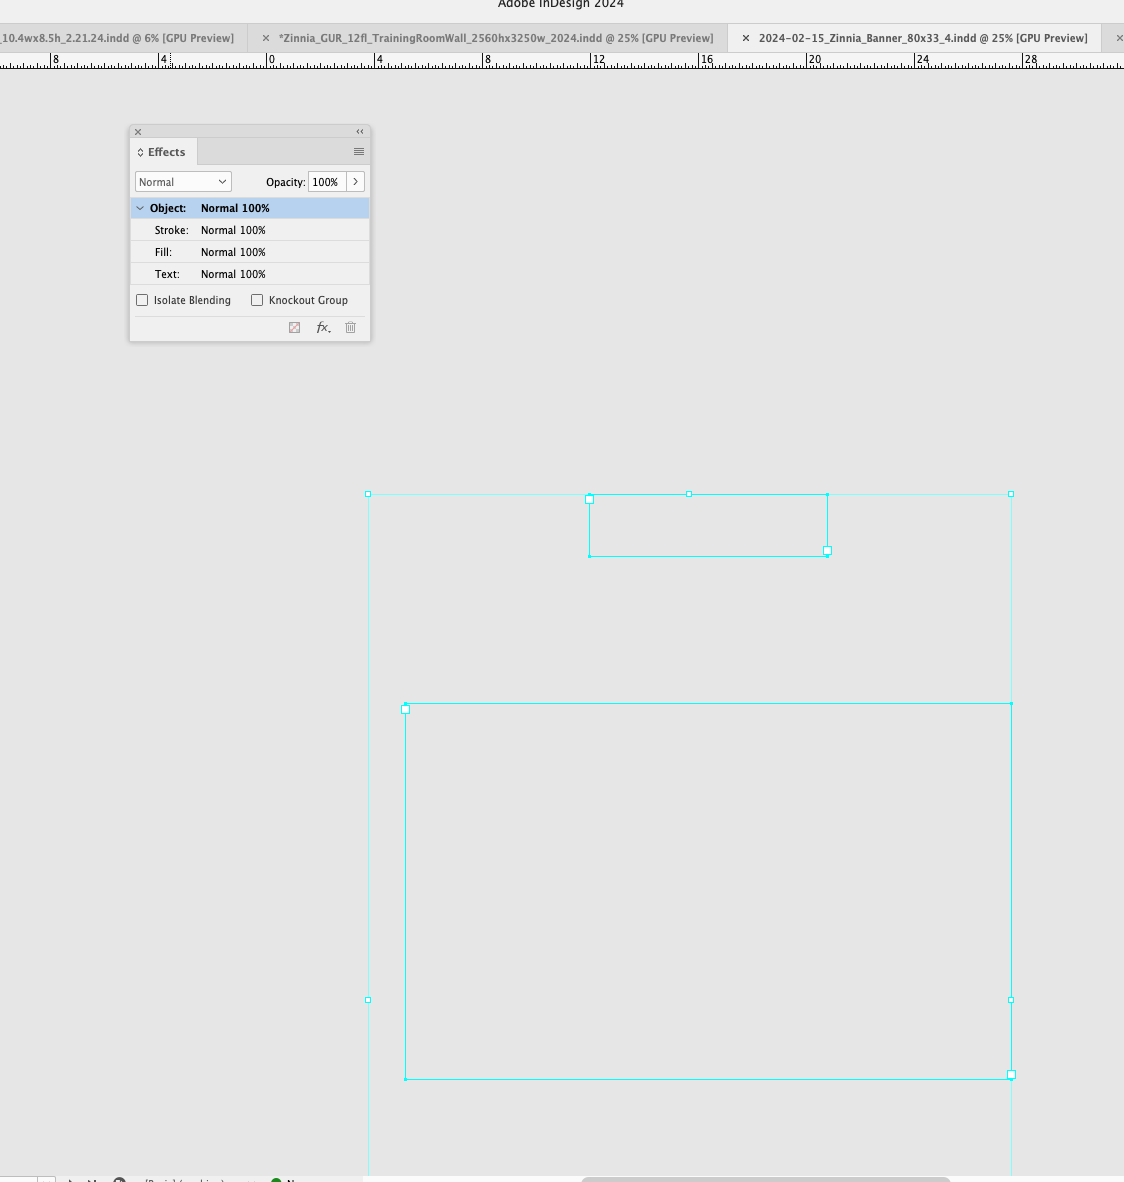
Task: Click the green preflight status dot
Action: pos(277,1179)
